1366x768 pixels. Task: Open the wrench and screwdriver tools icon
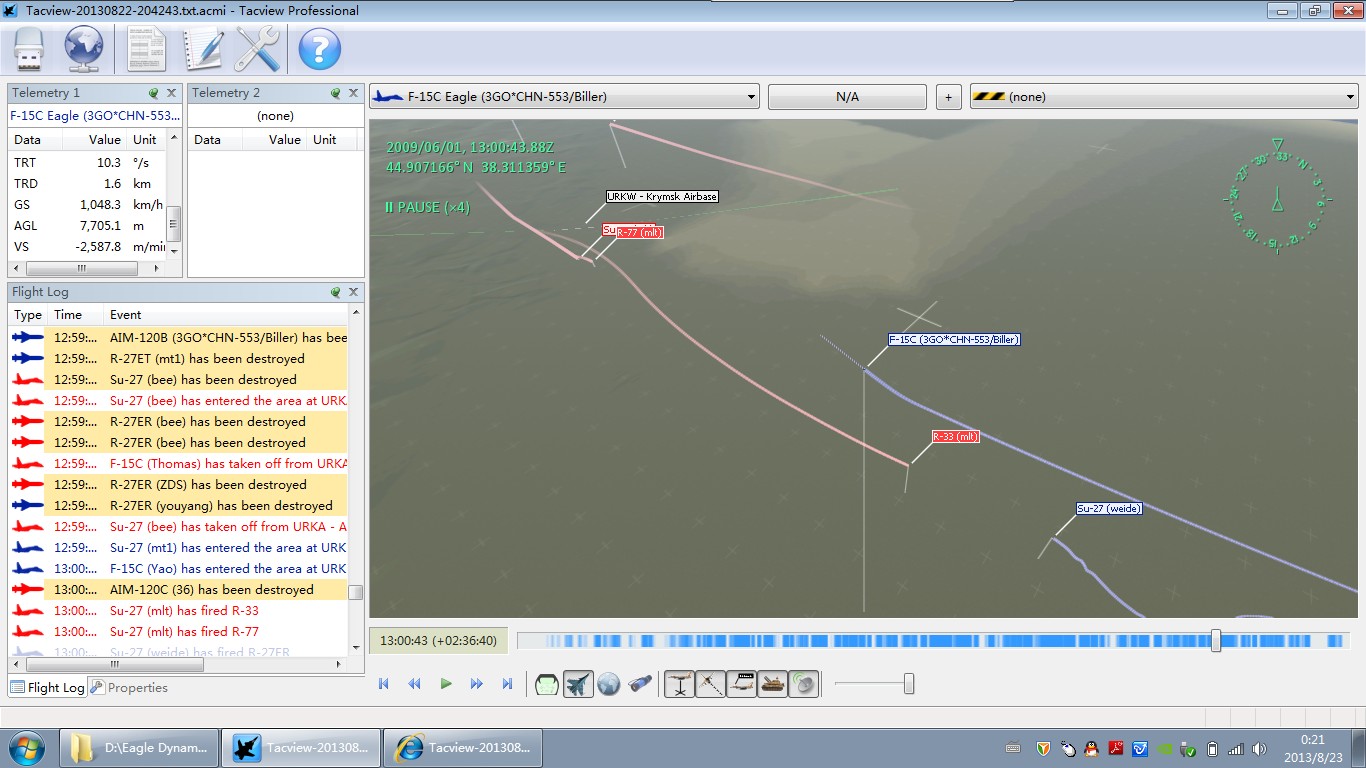[256, 49]
